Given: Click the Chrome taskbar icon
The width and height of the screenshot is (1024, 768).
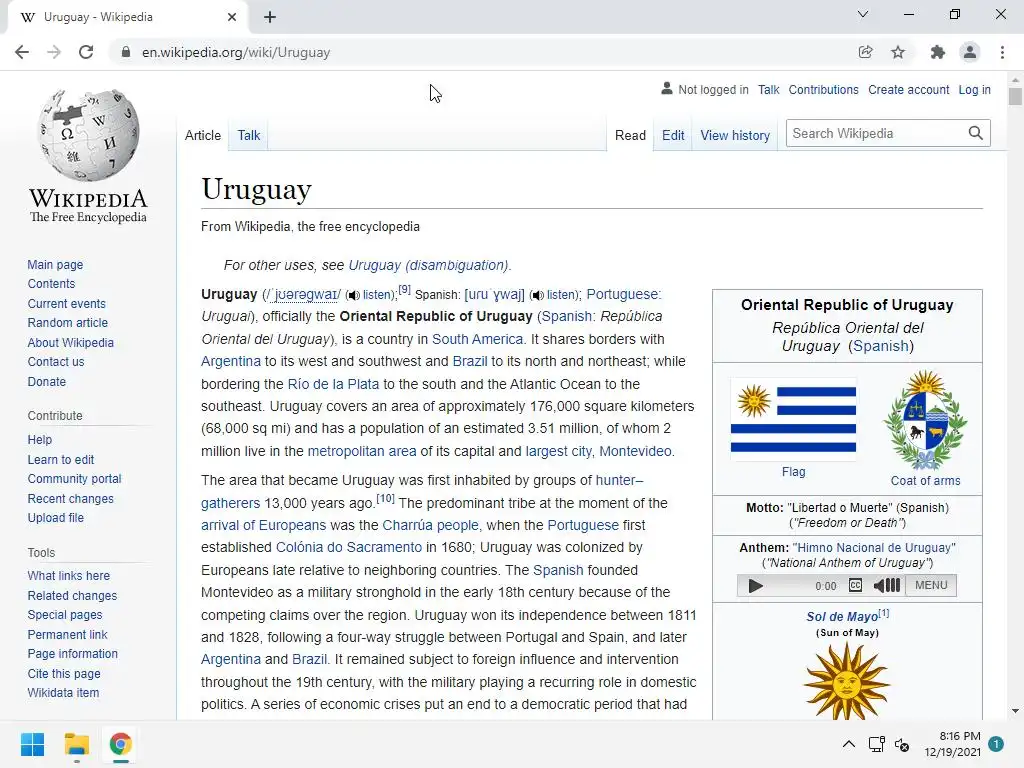Looking at the screenshot, I should 121,744.
